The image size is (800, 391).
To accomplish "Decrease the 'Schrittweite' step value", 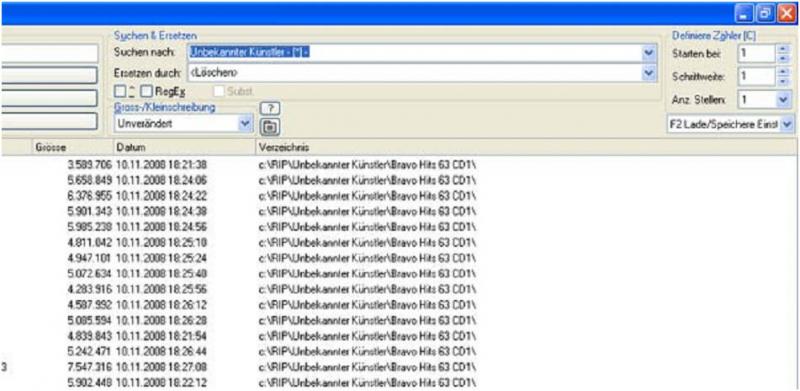I will tap(783, 81).
